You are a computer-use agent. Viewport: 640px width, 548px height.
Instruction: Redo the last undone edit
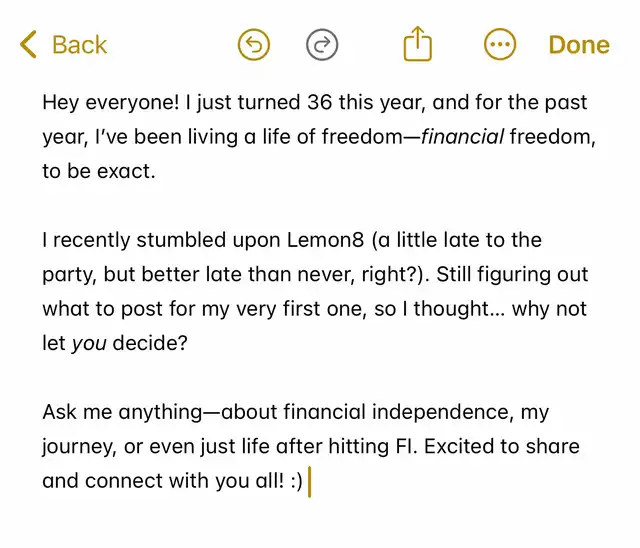point(322,44)
